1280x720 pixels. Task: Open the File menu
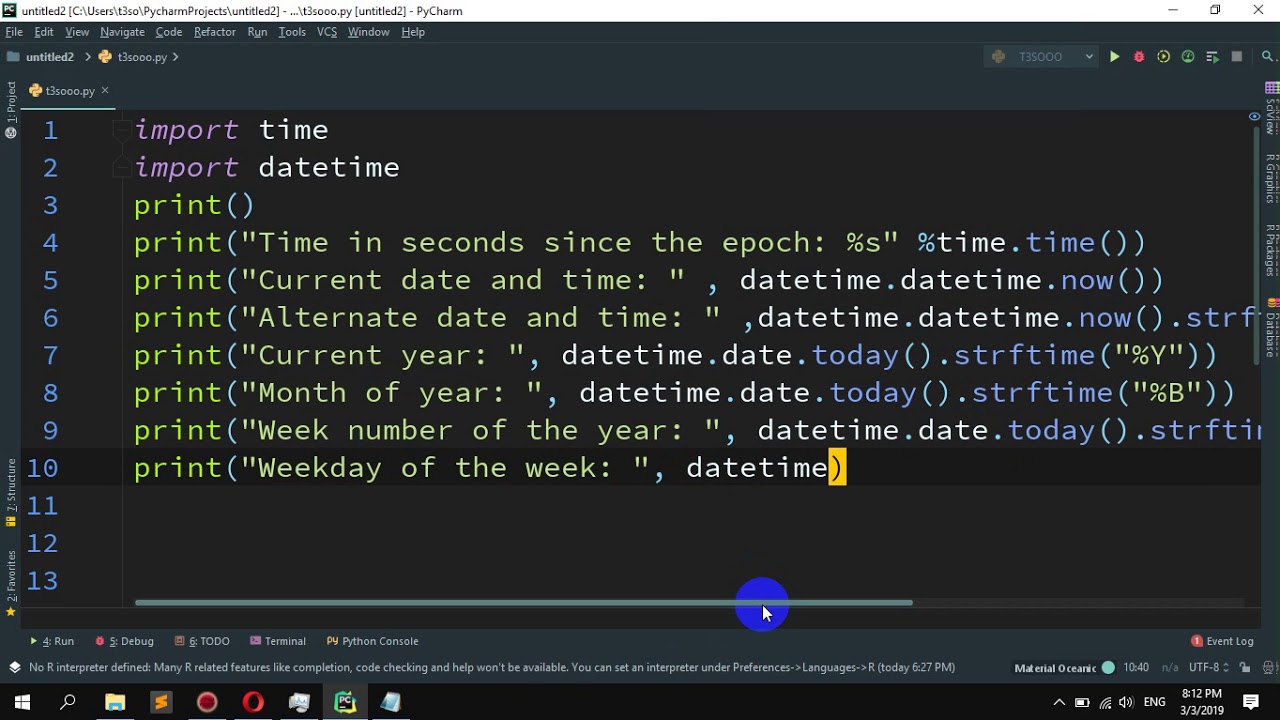point(14,32)
